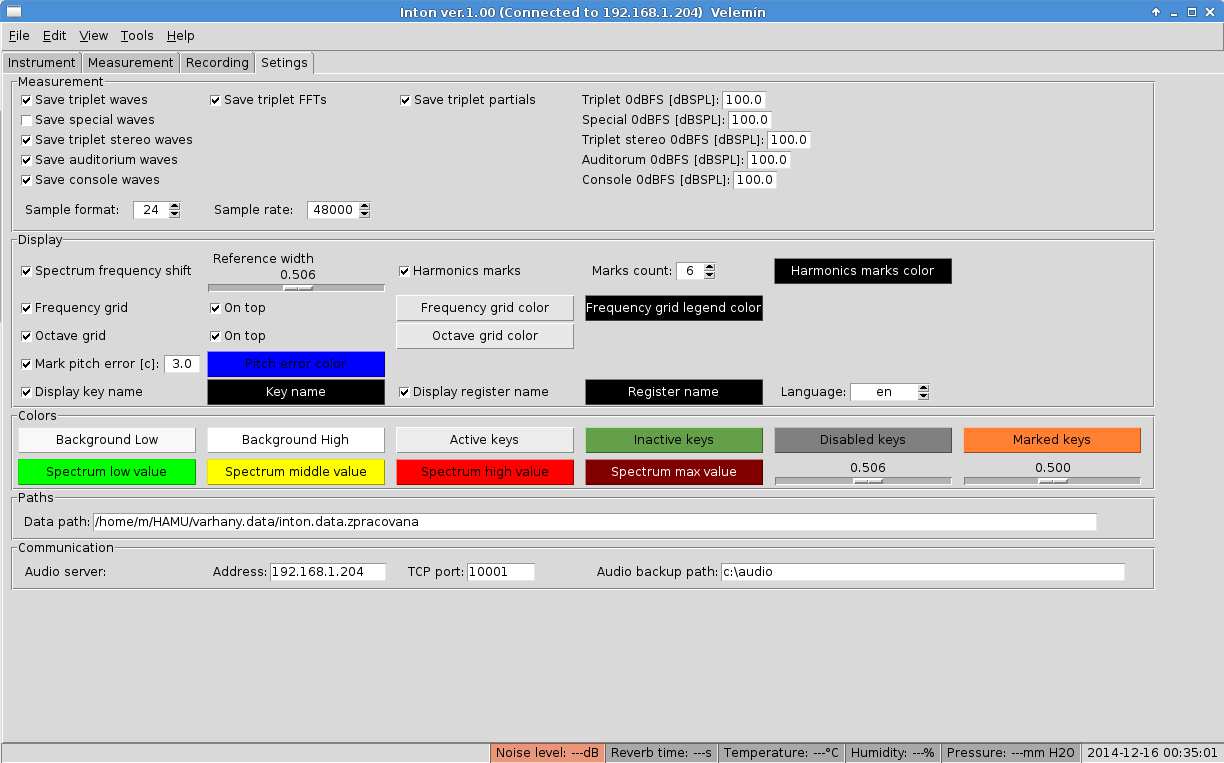Viewport: 1224px width, 763px height.
Task: Click the Triplet 0dBFS value field
Action: point(744,100)
